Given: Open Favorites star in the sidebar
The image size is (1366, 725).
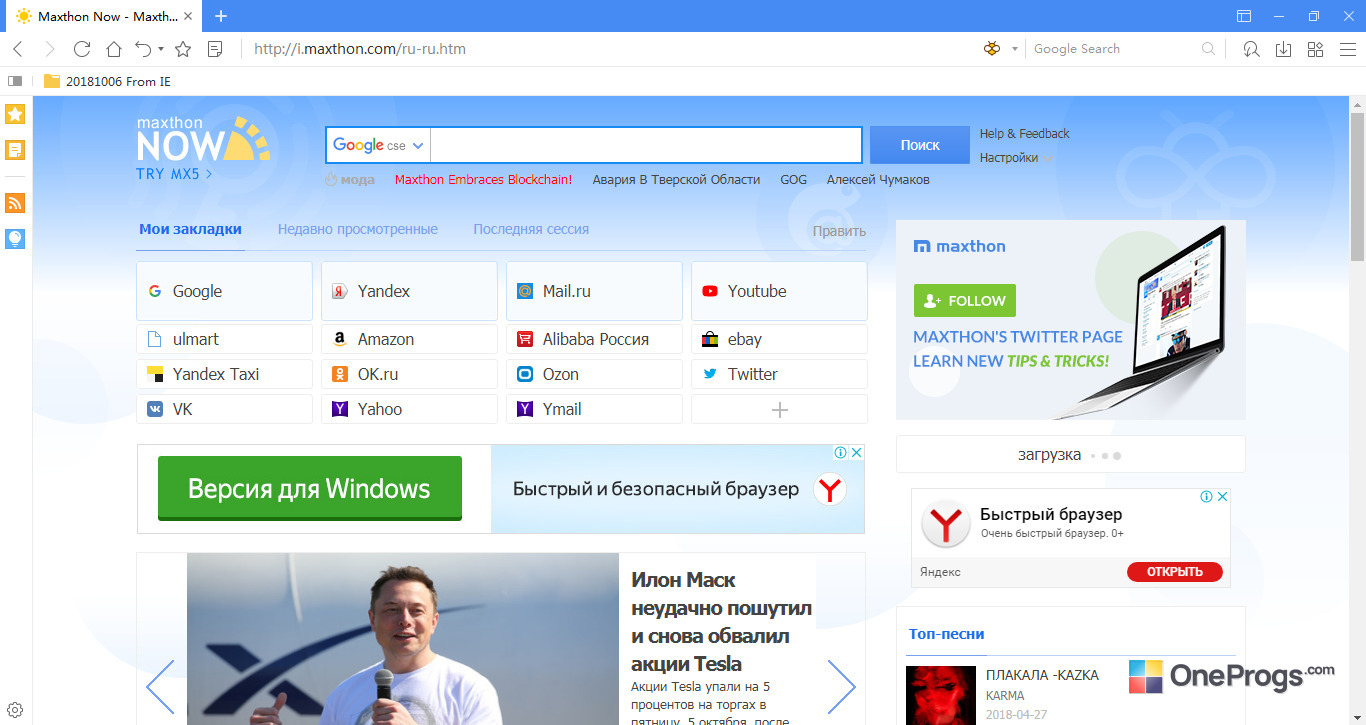Looking at the screenshot, I should (x=15, y=114).
